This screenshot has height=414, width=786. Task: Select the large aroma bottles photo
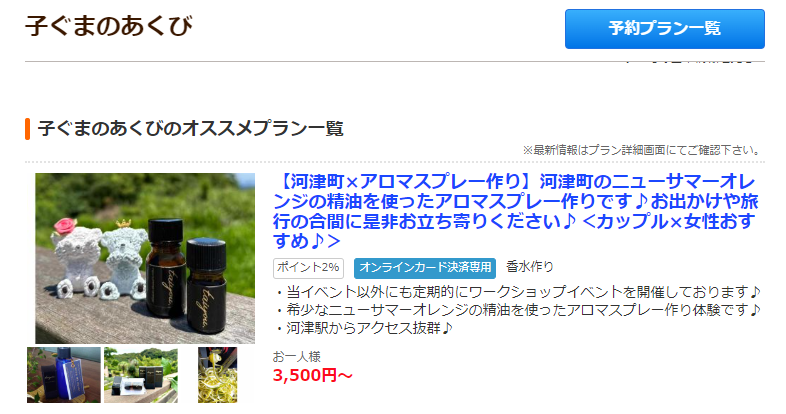pyautogui.click(x=145, y=258)
